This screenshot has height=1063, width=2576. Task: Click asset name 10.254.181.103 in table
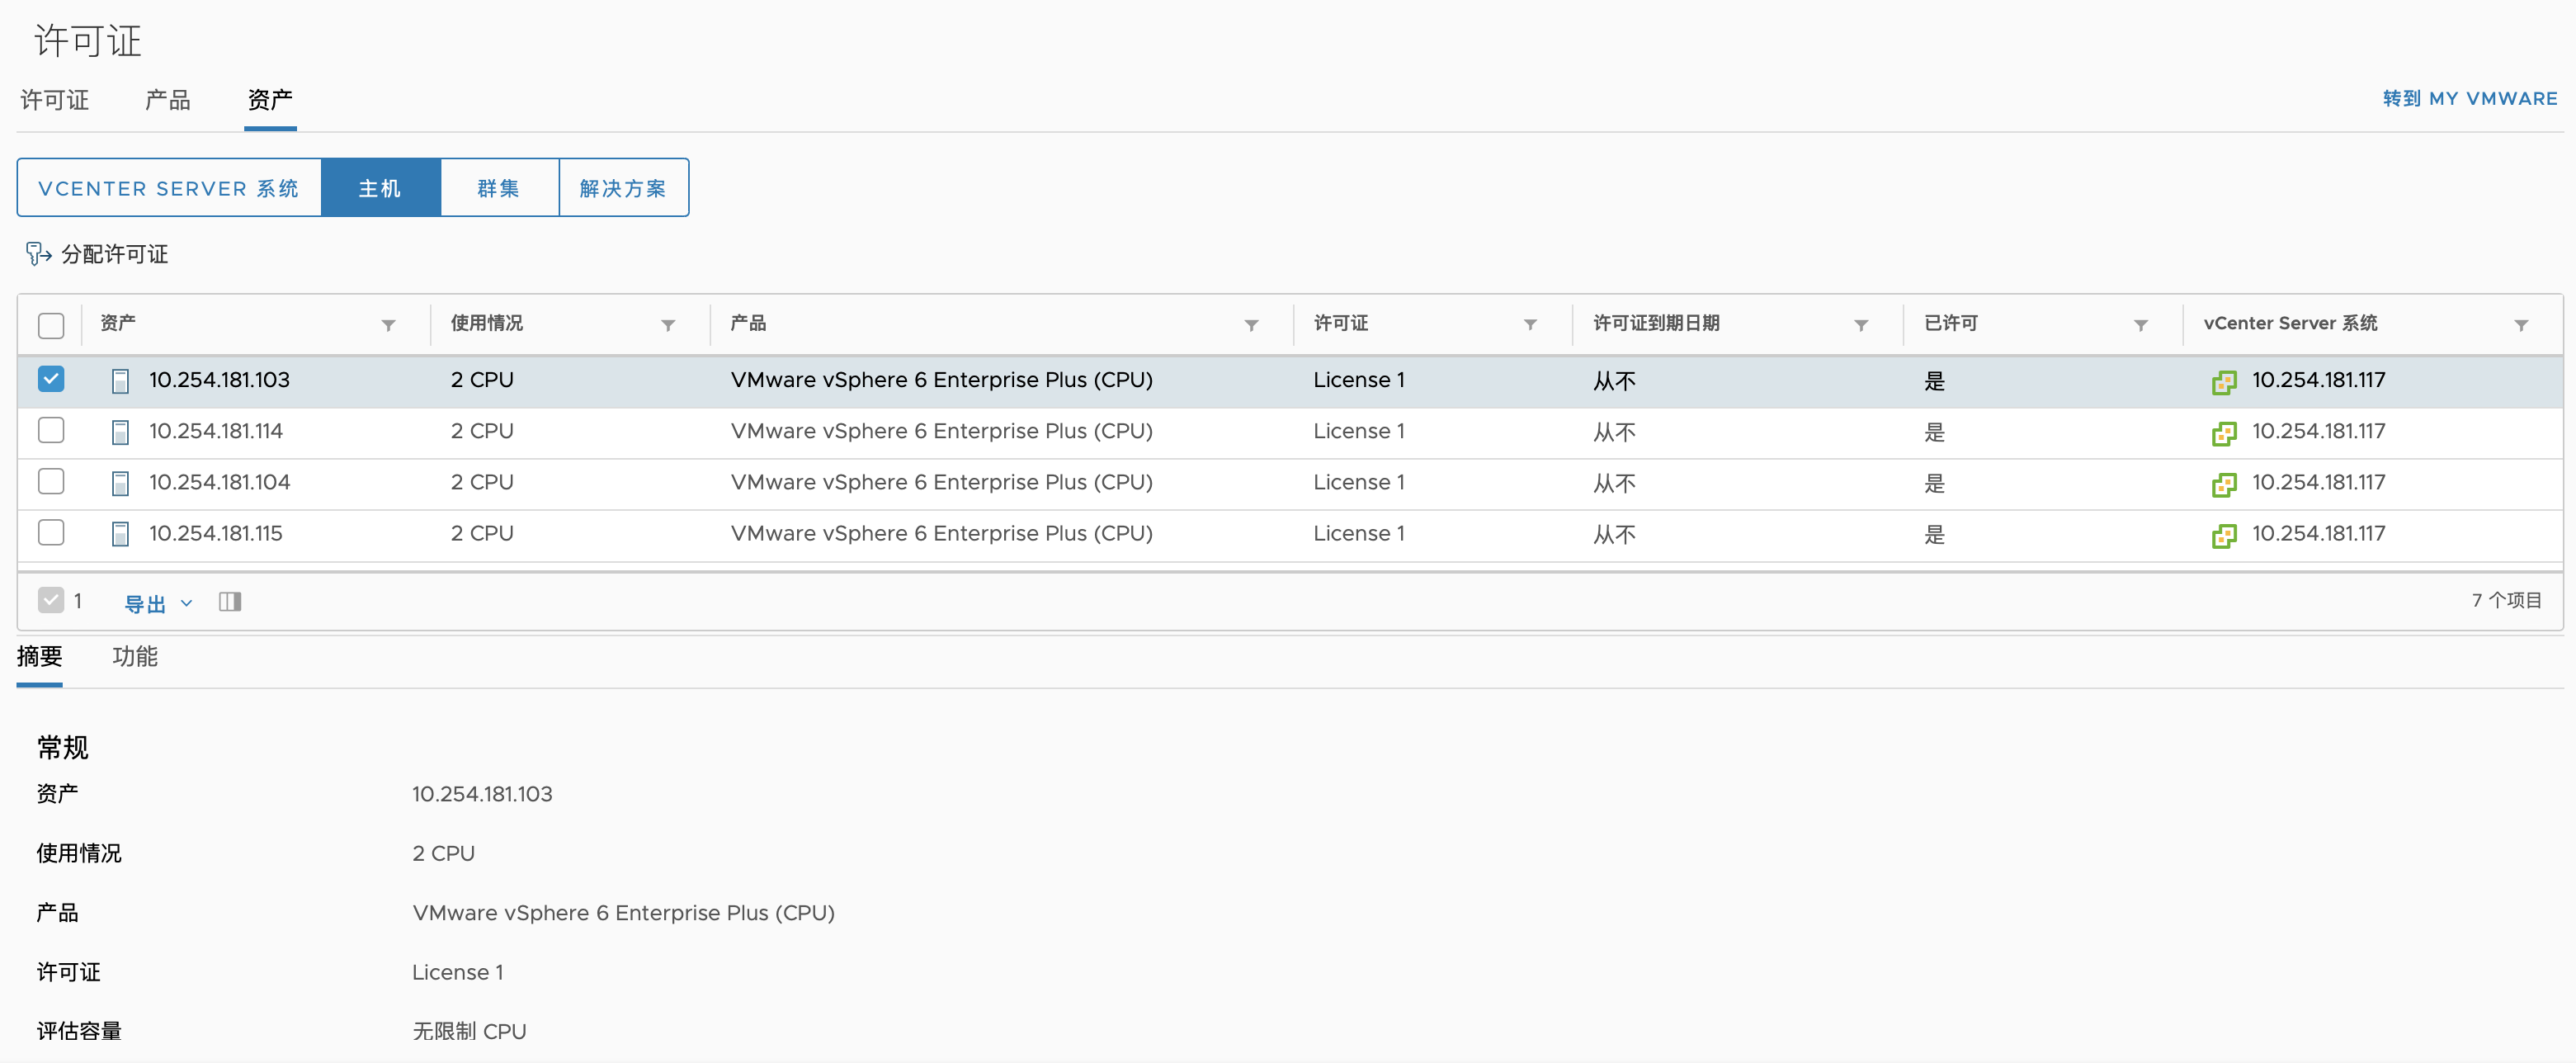pyautogui.click(x=220, y=380)
